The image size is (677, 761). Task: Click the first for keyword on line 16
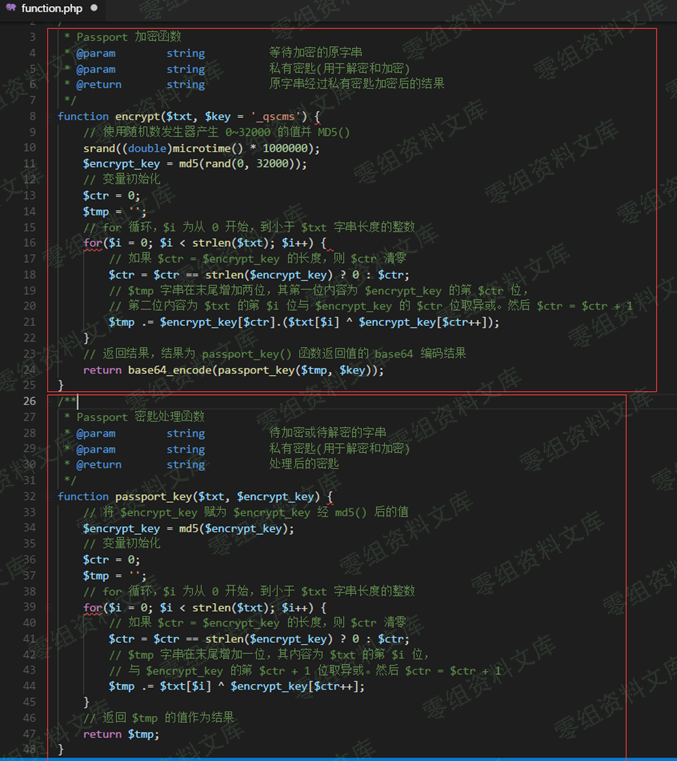[92, 243]
